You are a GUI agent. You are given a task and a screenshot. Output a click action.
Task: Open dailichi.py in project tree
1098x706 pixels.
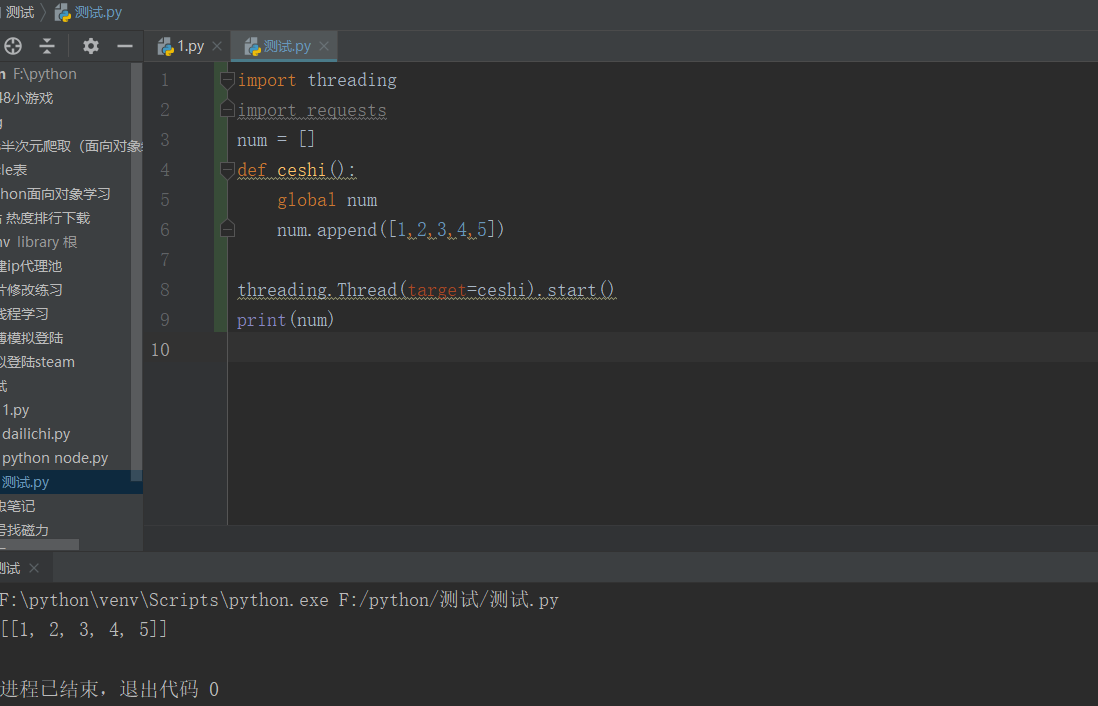click(x=36, y=434)
